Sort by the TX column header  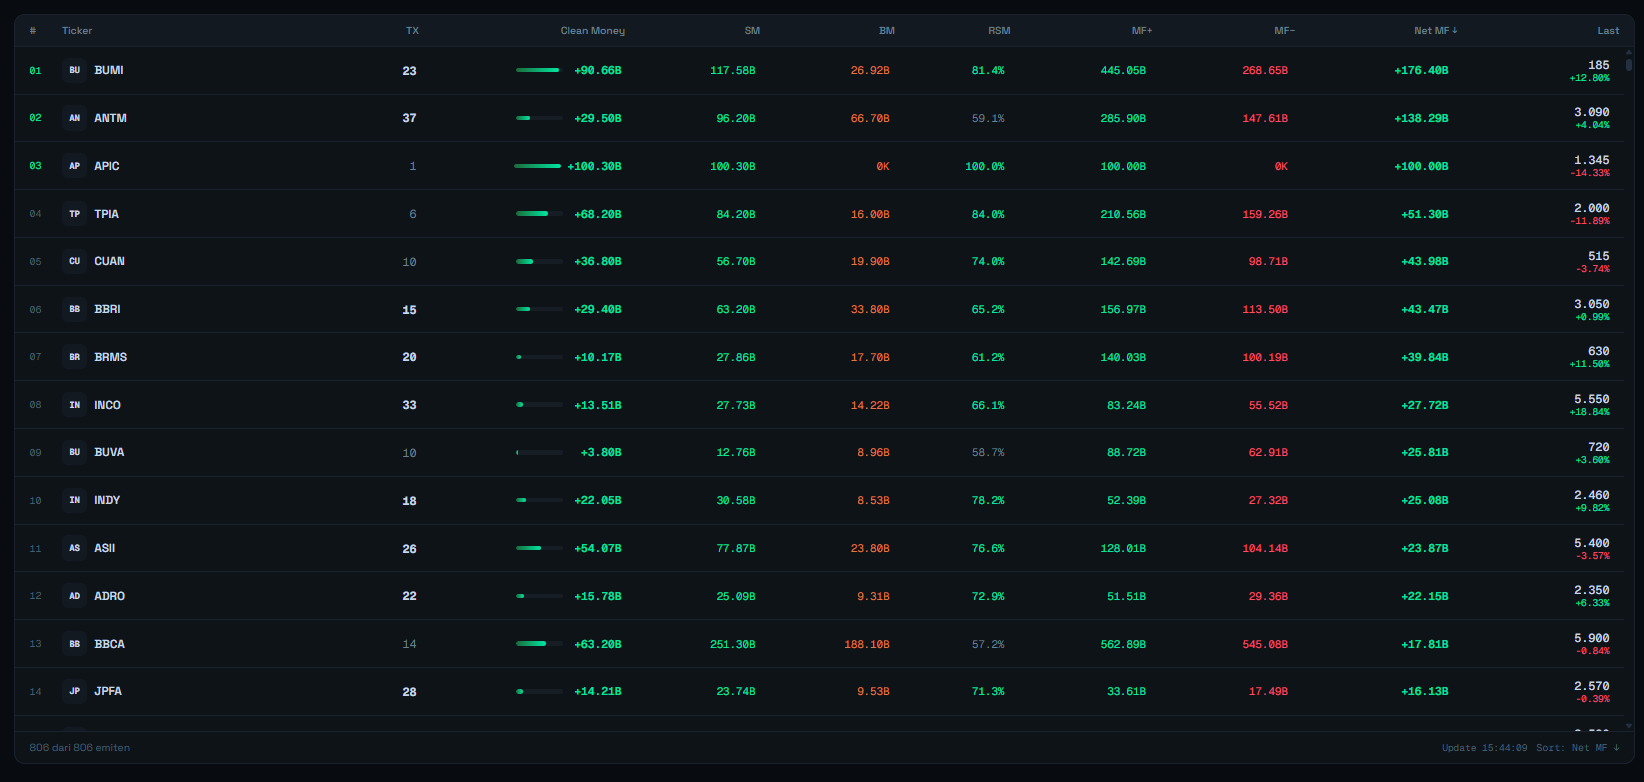coord(412,31)
